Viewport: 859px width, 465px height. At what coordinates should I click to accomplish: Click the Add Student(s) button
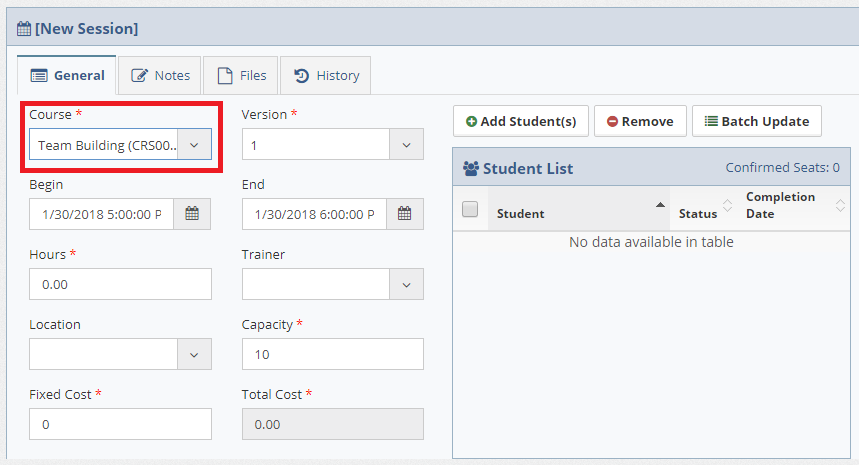(x=521, y=121)
